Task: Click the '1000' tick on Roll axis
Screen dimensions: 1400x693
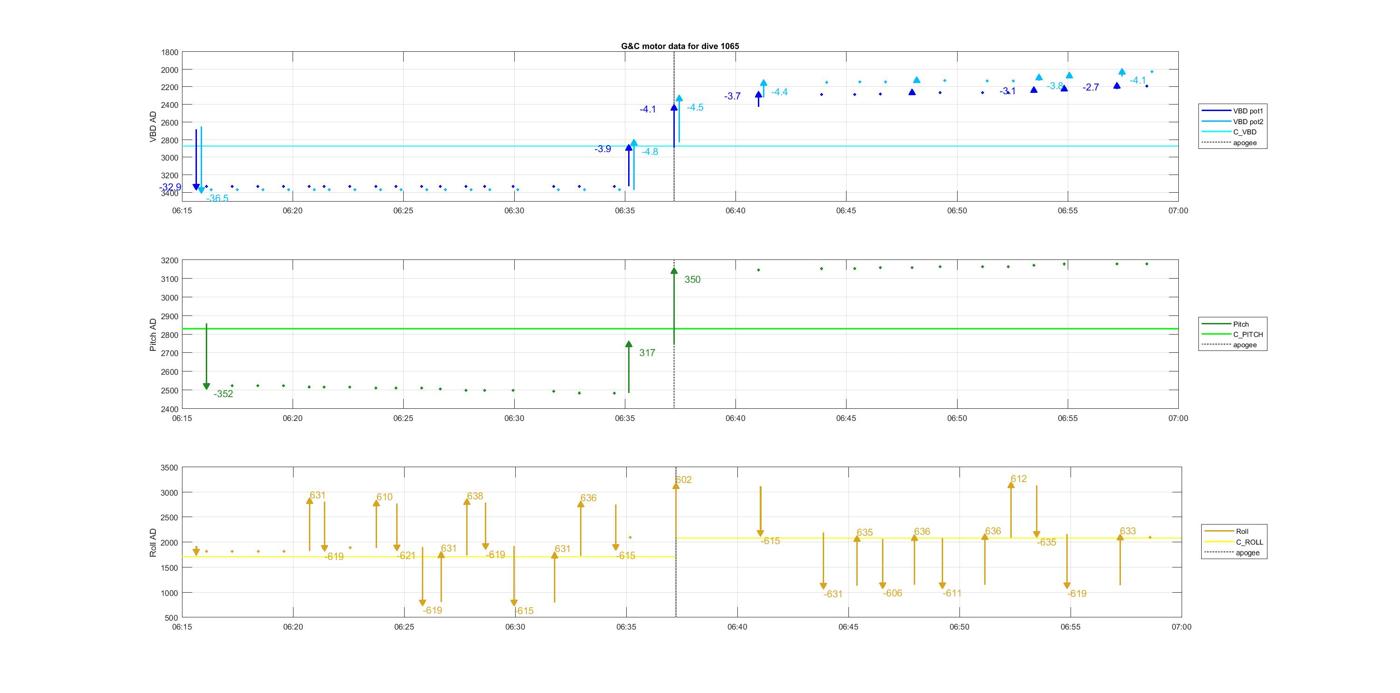Action: point(170,593)
